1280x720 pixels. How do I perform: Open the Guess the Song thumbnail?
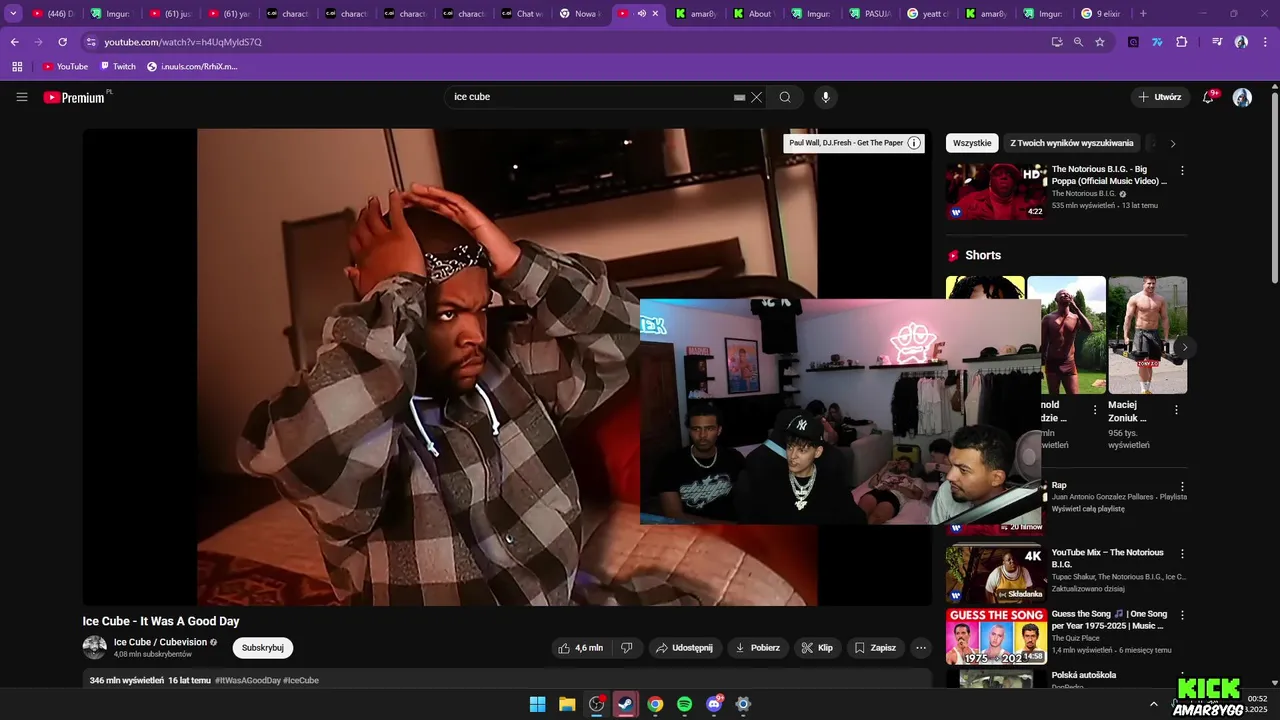996,636
